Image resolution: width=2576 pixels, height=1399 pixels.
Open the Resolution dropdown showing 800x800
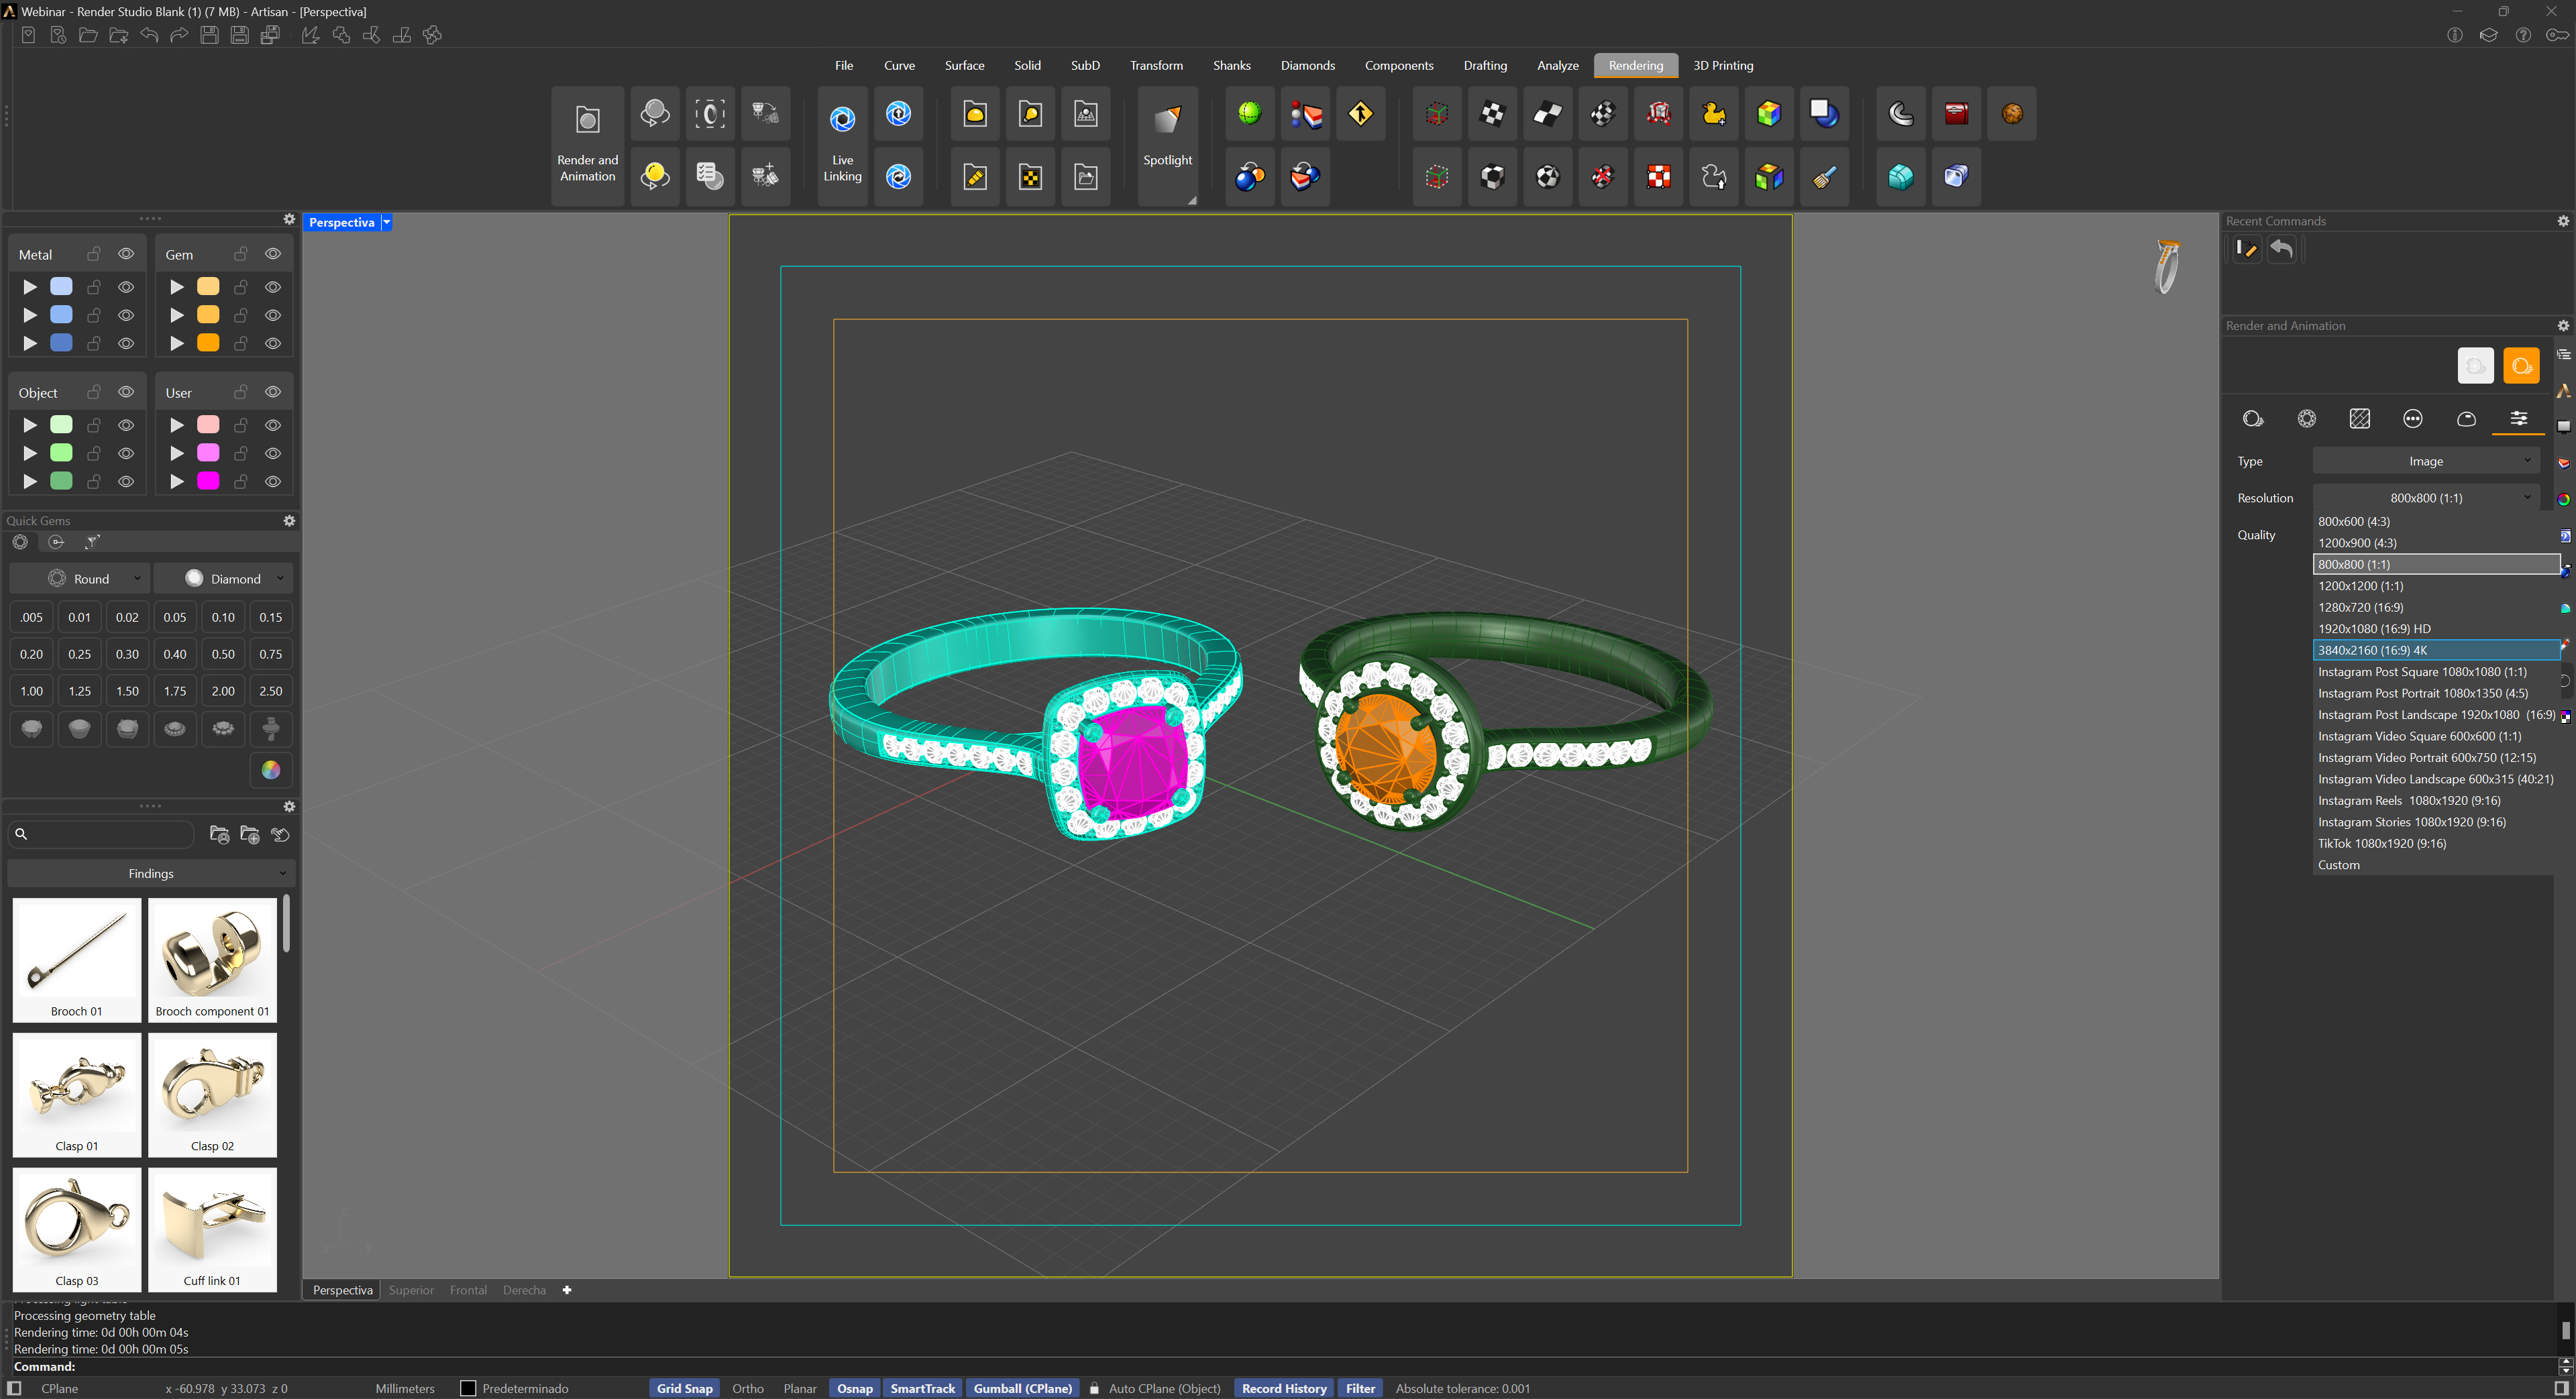(2426, 498)
